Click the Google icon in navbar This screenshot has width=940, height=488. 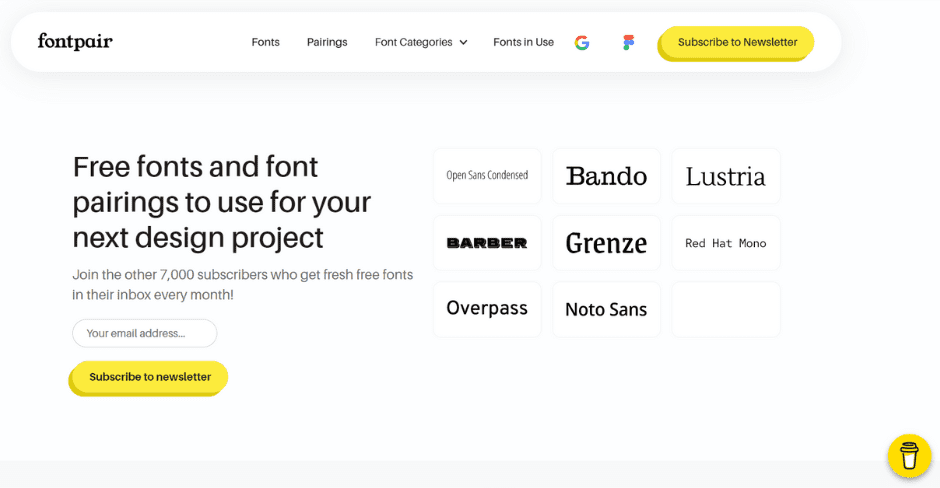[582, 43]
